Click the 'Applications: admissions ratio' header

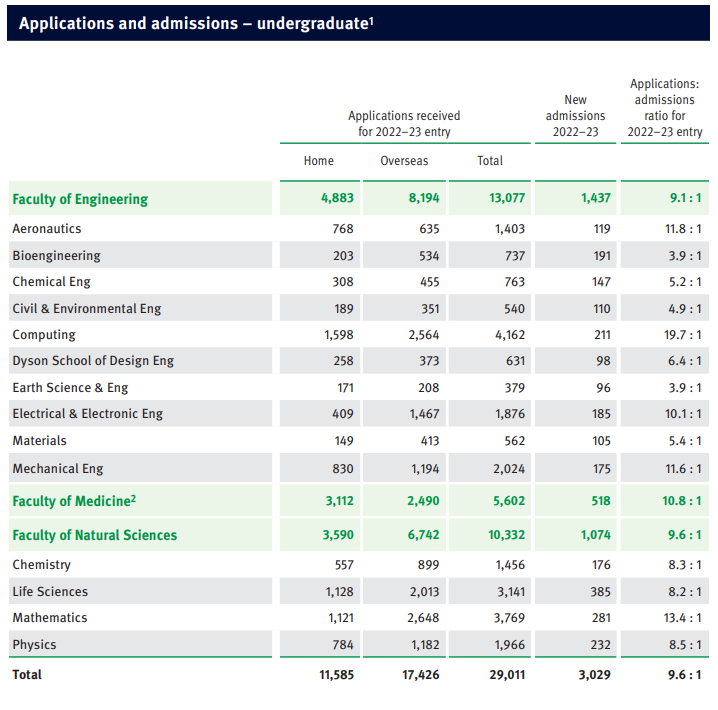(665, 108)
